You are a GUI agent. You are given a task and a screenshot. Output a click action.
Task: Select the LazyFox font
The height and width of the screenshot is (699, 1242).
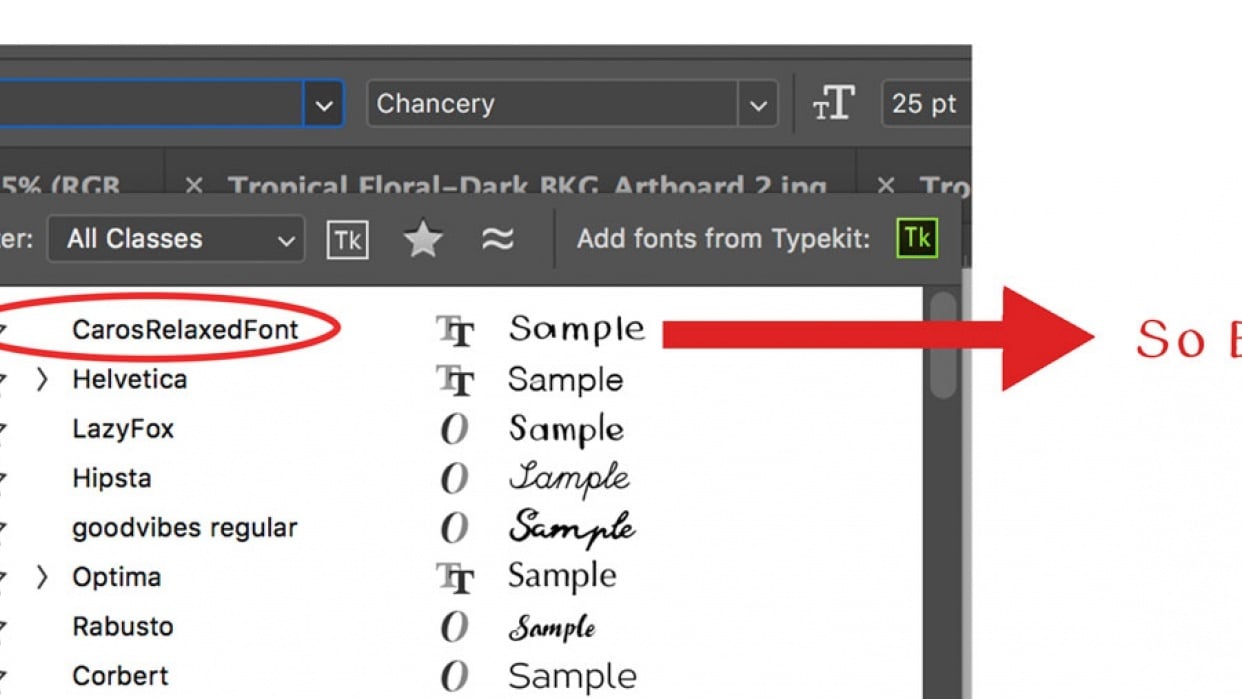point(123,429)
